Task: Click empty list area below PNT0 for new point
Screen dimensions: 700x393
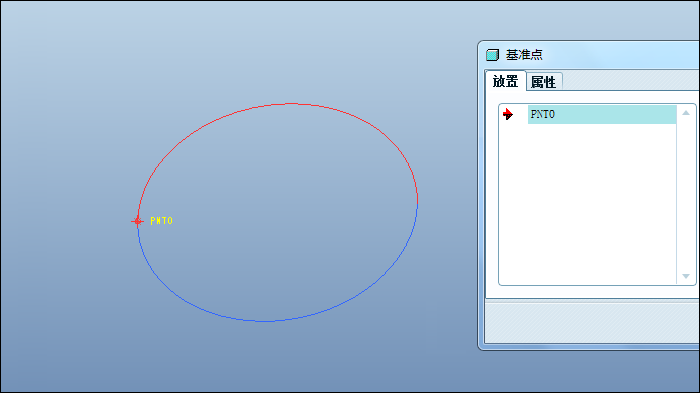Action: pyautogui.click(x=588, y=203)
